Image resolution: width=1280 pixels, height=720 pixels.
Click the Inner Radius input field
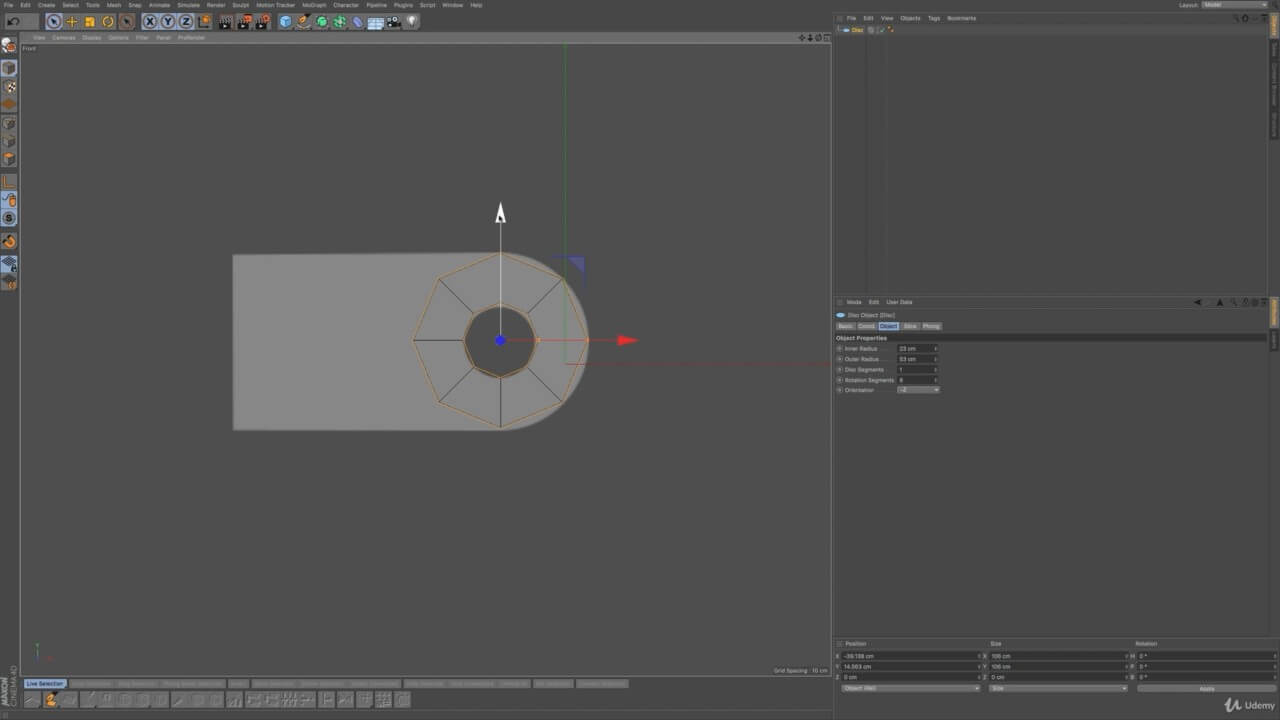click(915, 348)
